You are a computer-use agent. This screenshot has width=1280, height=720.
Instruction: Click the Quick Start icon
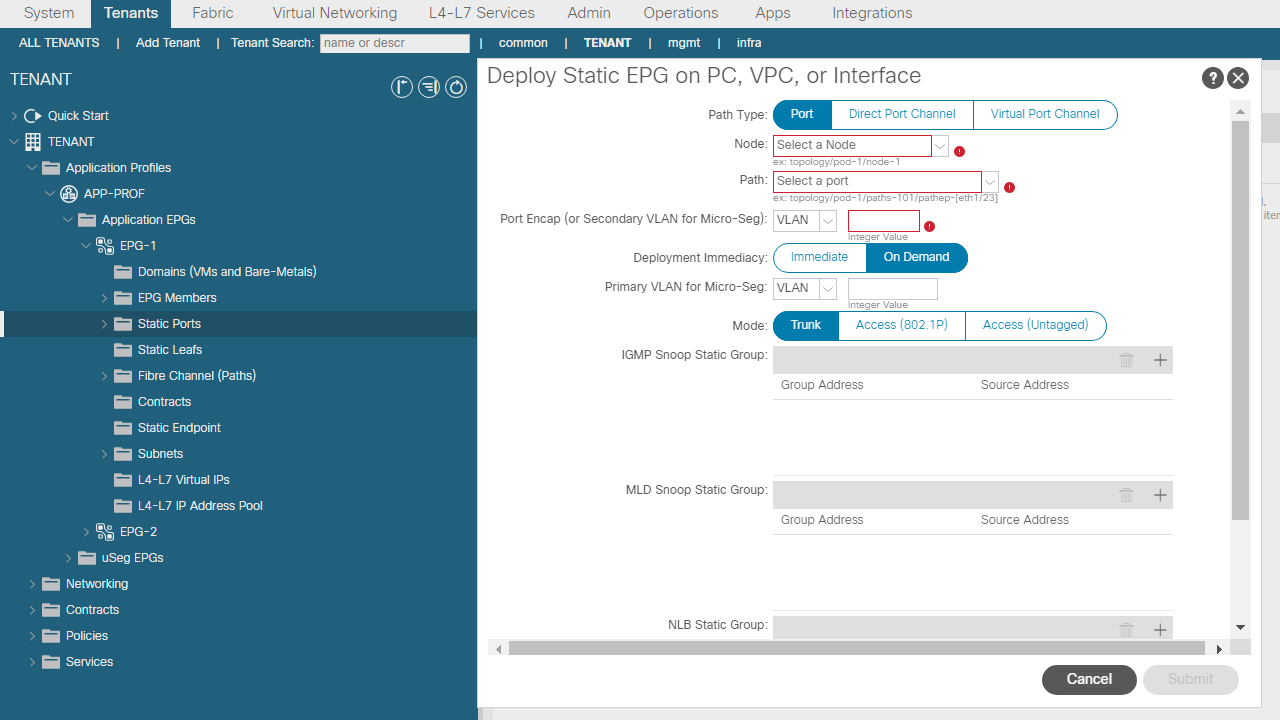pyautogui.click(x=33, y=116)
